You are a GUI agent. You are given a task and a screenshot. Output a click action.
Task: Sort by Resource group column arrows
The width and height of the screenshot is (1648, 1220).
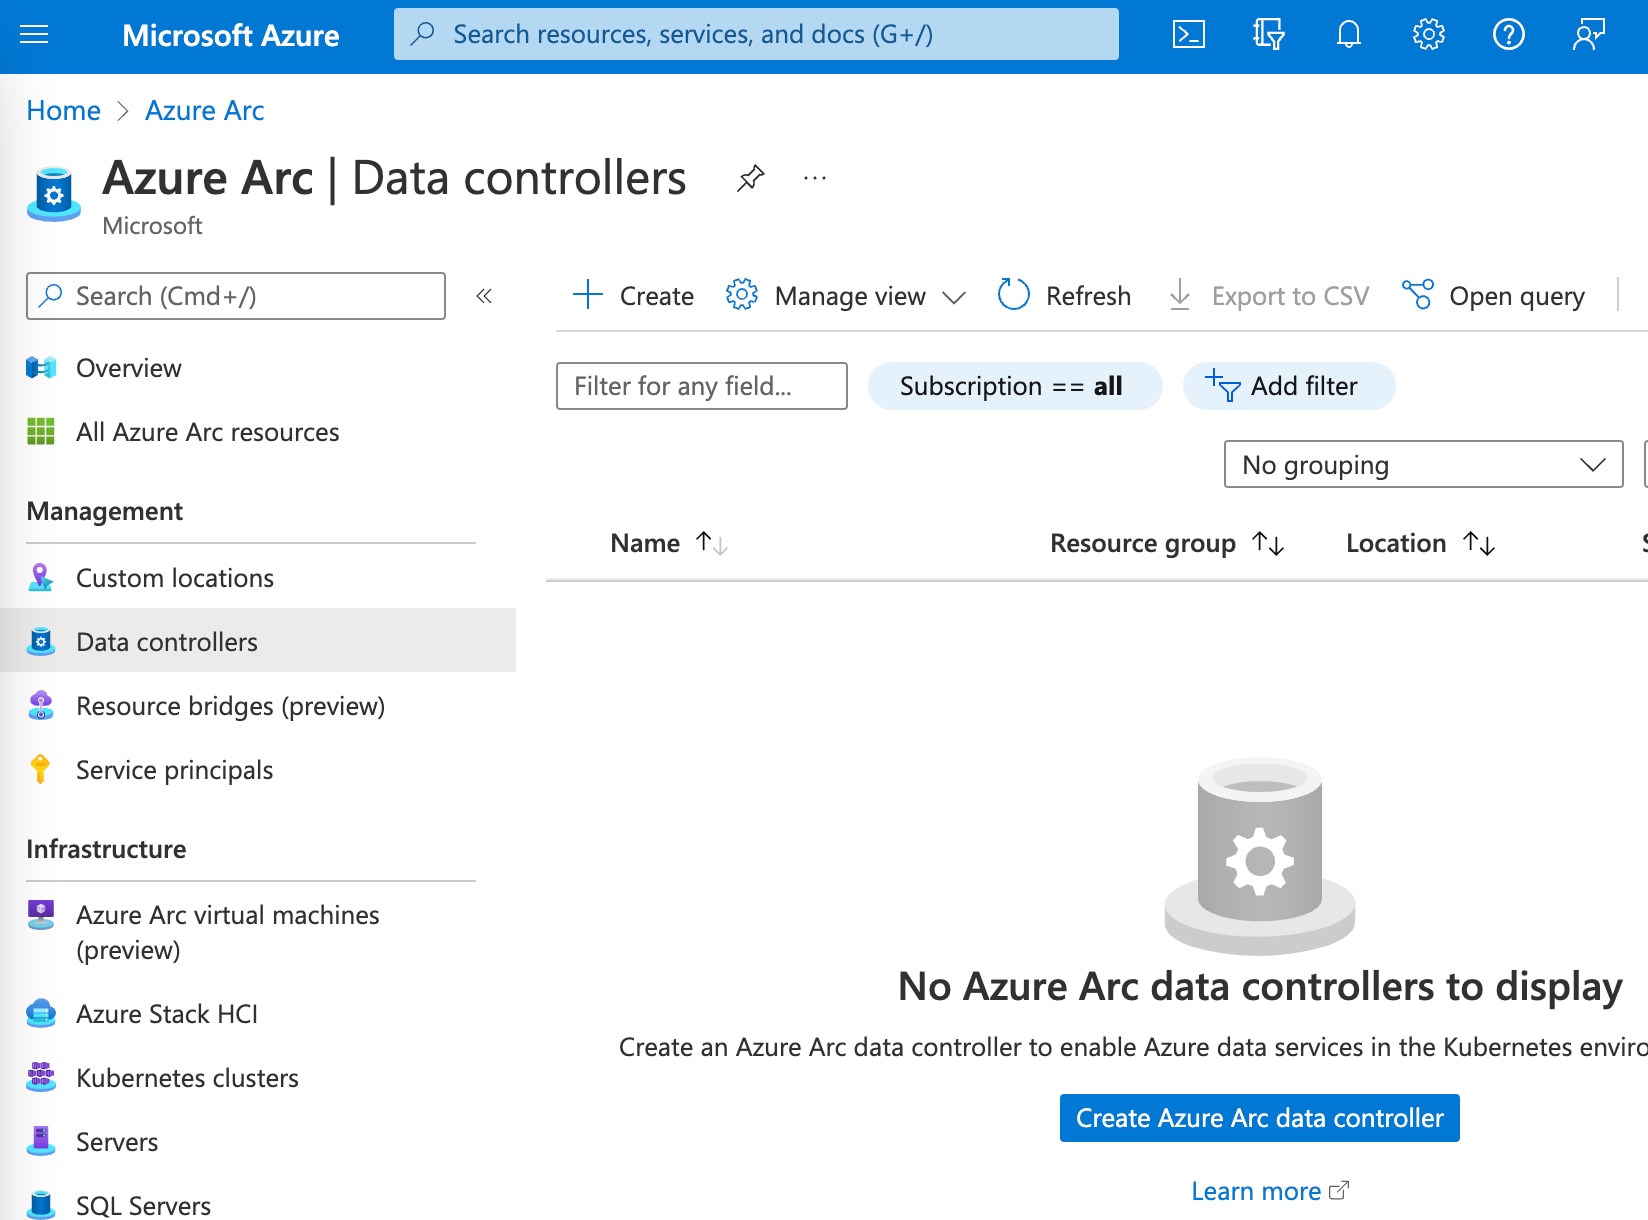[x=1269, y=543]
